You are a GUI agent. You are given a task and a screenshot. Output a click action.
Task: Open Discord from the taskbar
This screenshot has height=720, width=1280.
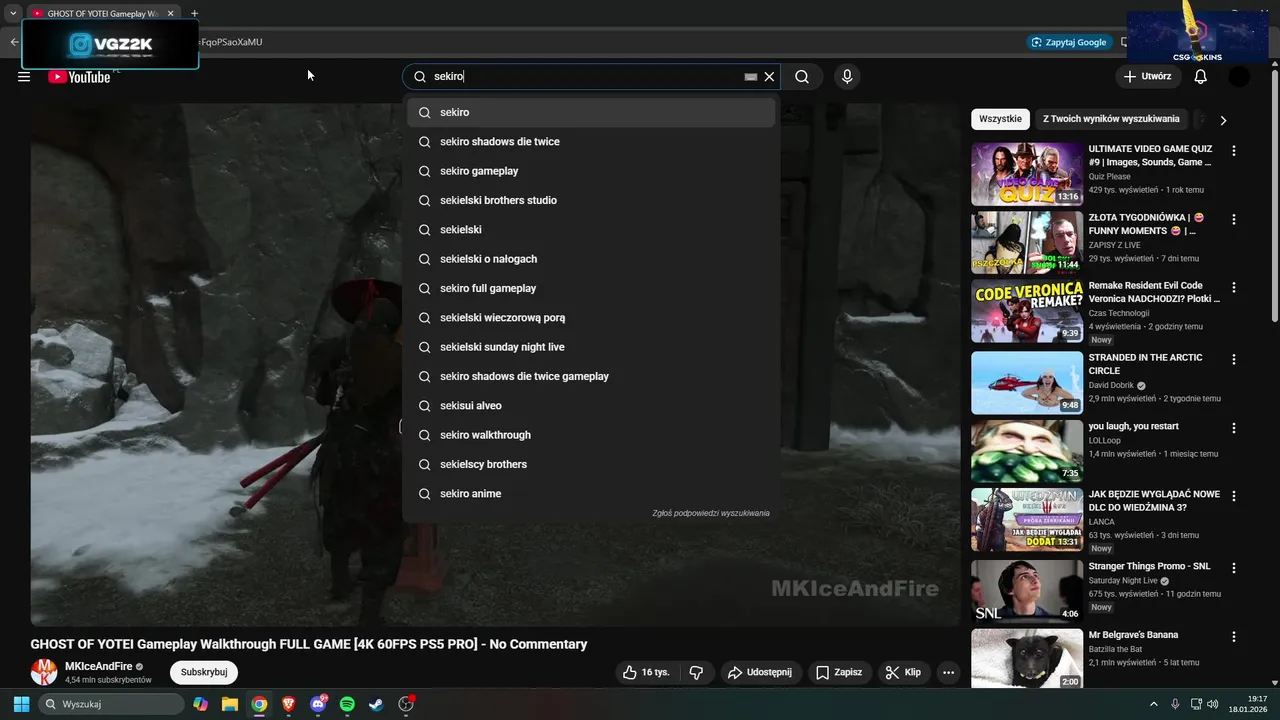coord(318,704)
